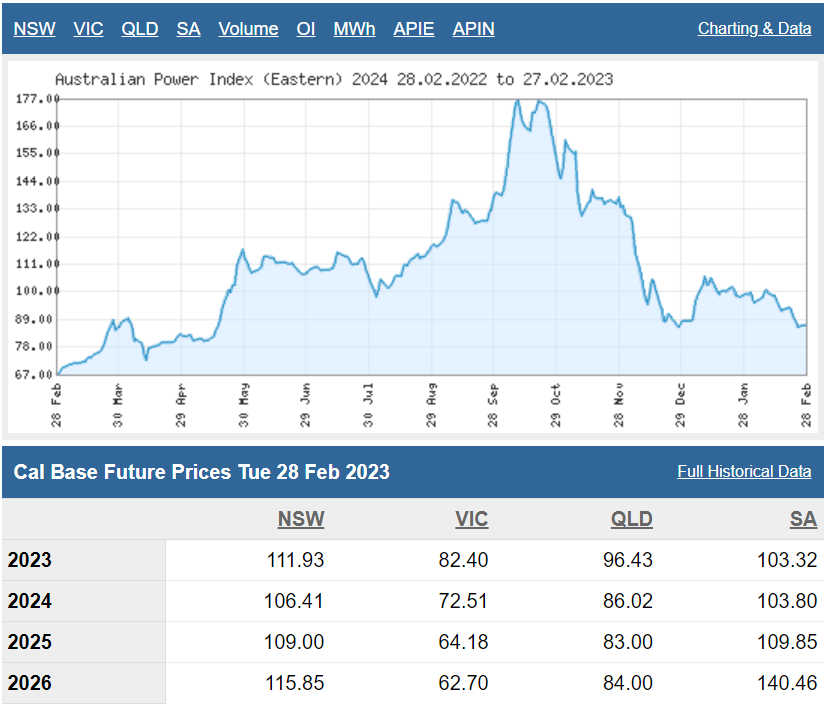Click the QLD column header
The width and height of the screenshot is (827, 704).
(x=631, y=519)
